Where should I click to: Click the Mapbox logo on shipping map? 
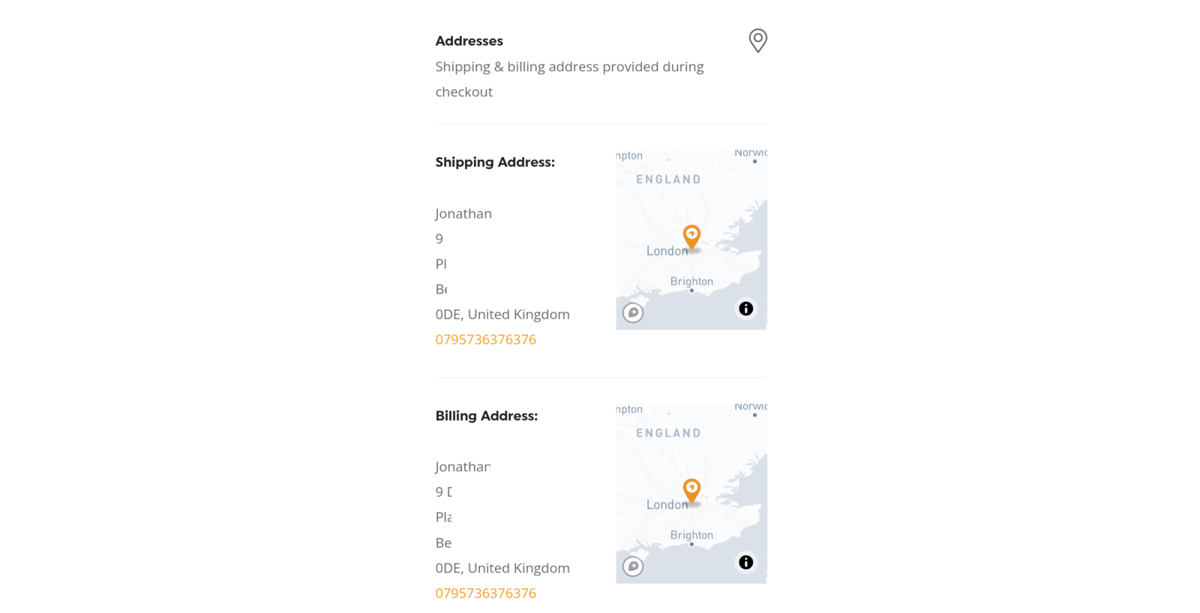click(x=633, y=313)
